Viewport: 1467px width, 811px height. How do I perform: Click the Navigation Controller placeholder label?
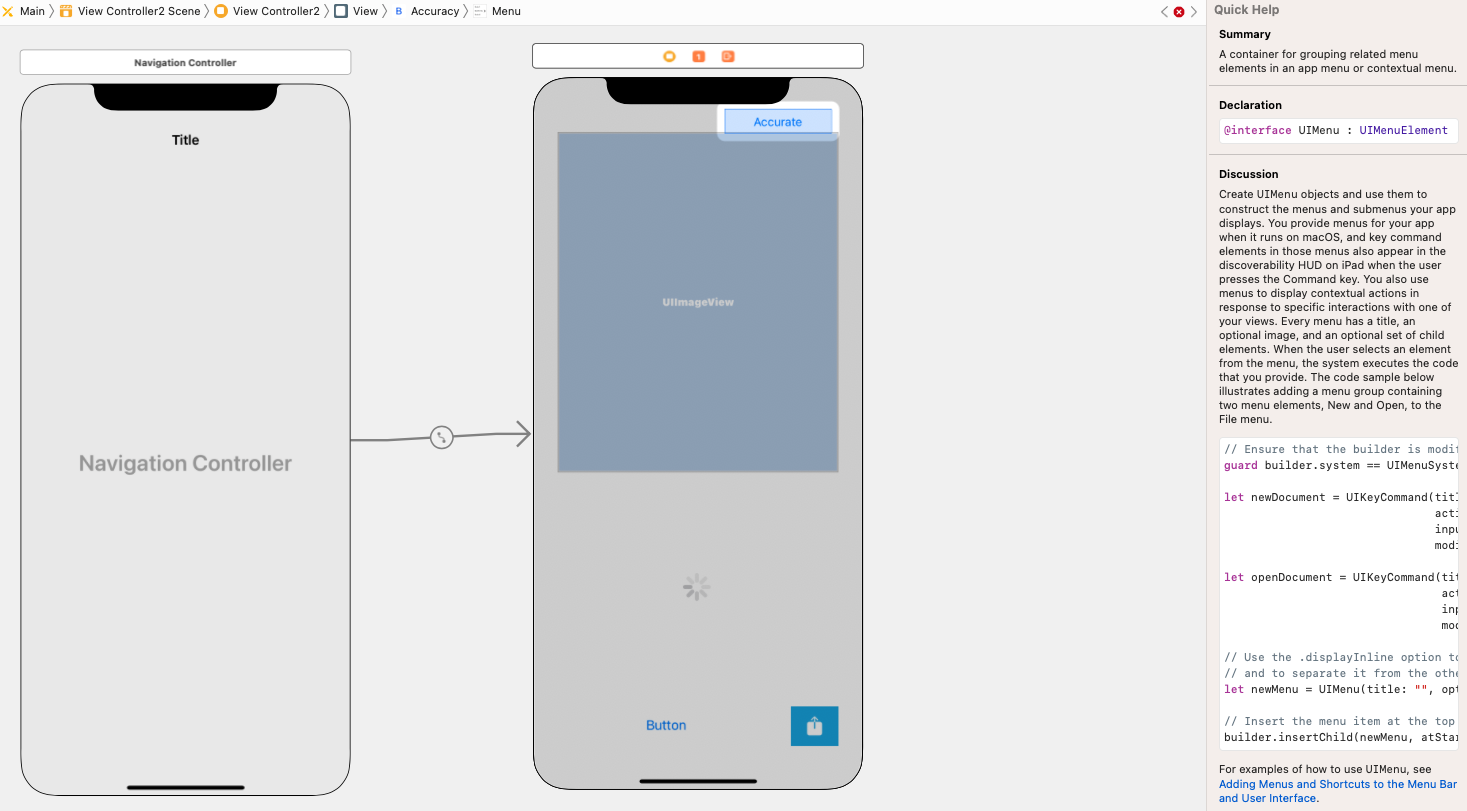(185, 463)
